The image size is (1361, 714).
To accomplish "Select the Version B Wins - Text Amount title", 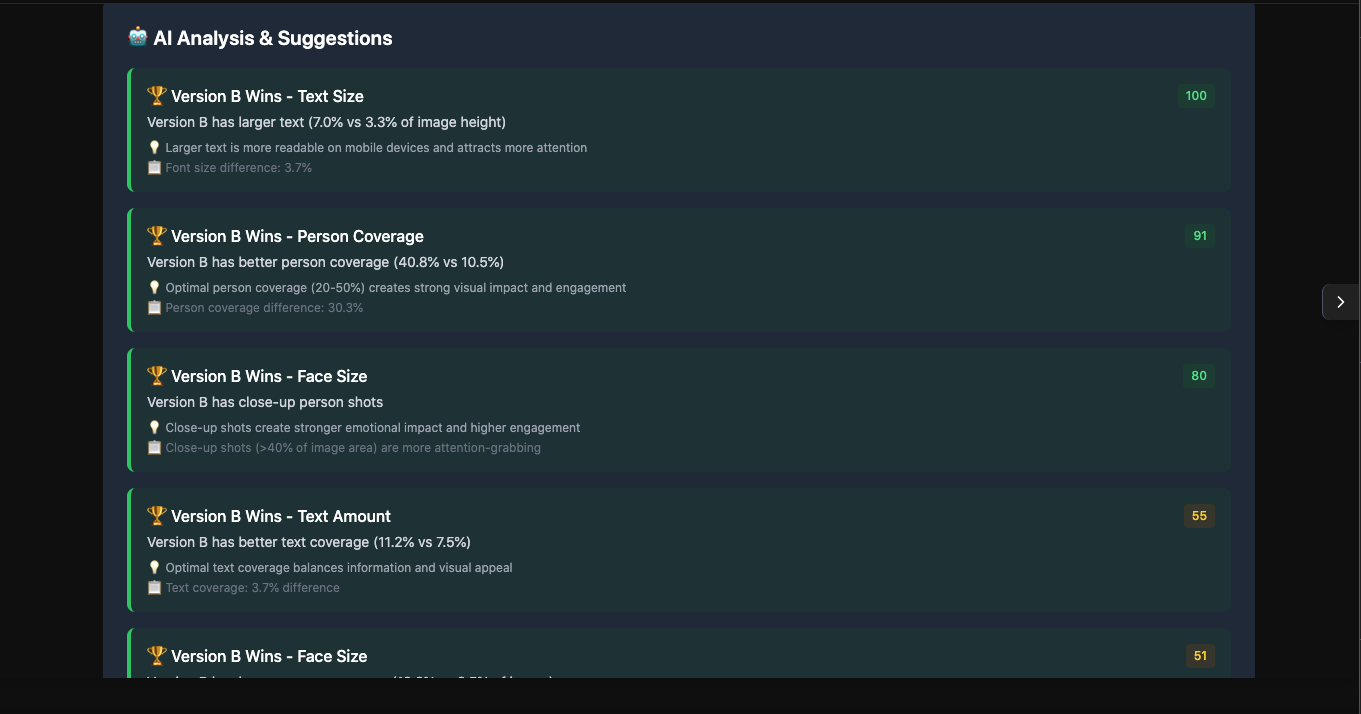I will point(281,516).
